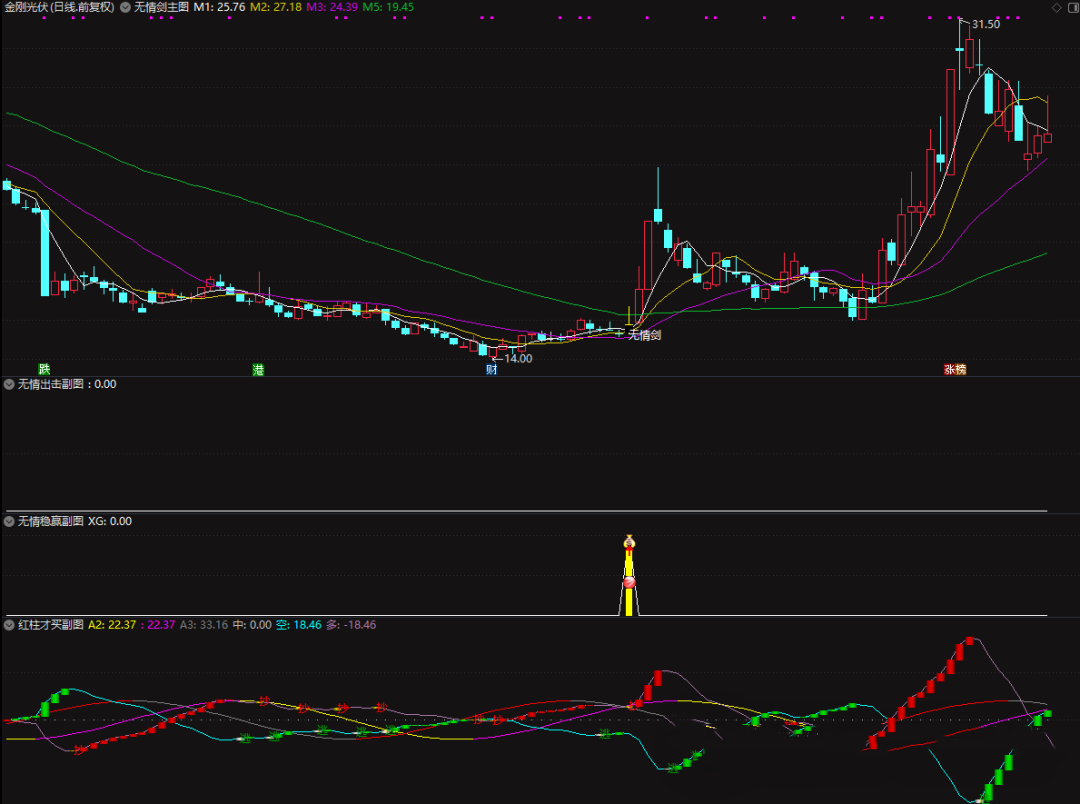Click the green M5 moving average label
1080x804 pixels.
(x=387, y=7)
